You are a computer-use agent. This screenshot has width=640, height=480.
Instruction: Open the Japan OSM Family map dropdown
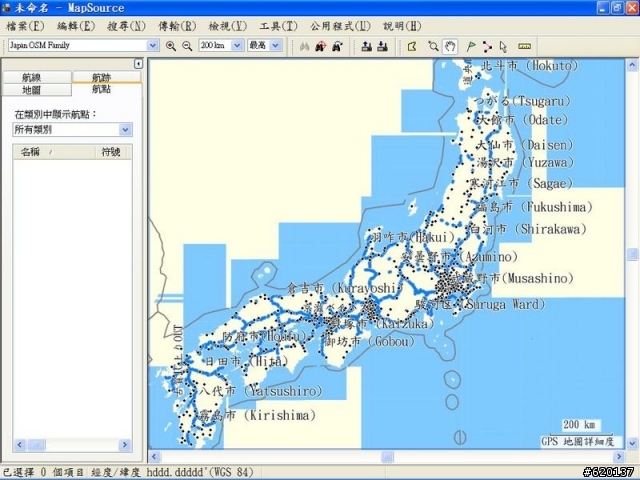pos(153,46)
